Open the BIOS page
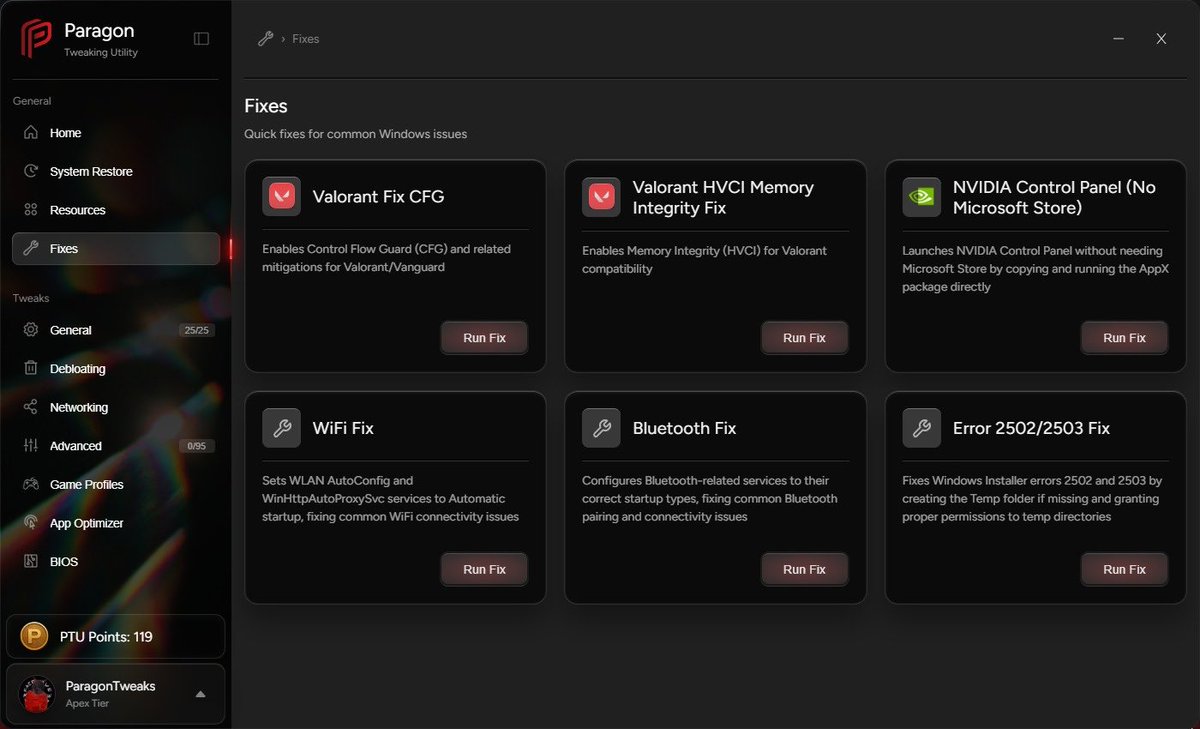Image resolution: width=1200 pixels, height=729 pixels. (x=116, y=562)
